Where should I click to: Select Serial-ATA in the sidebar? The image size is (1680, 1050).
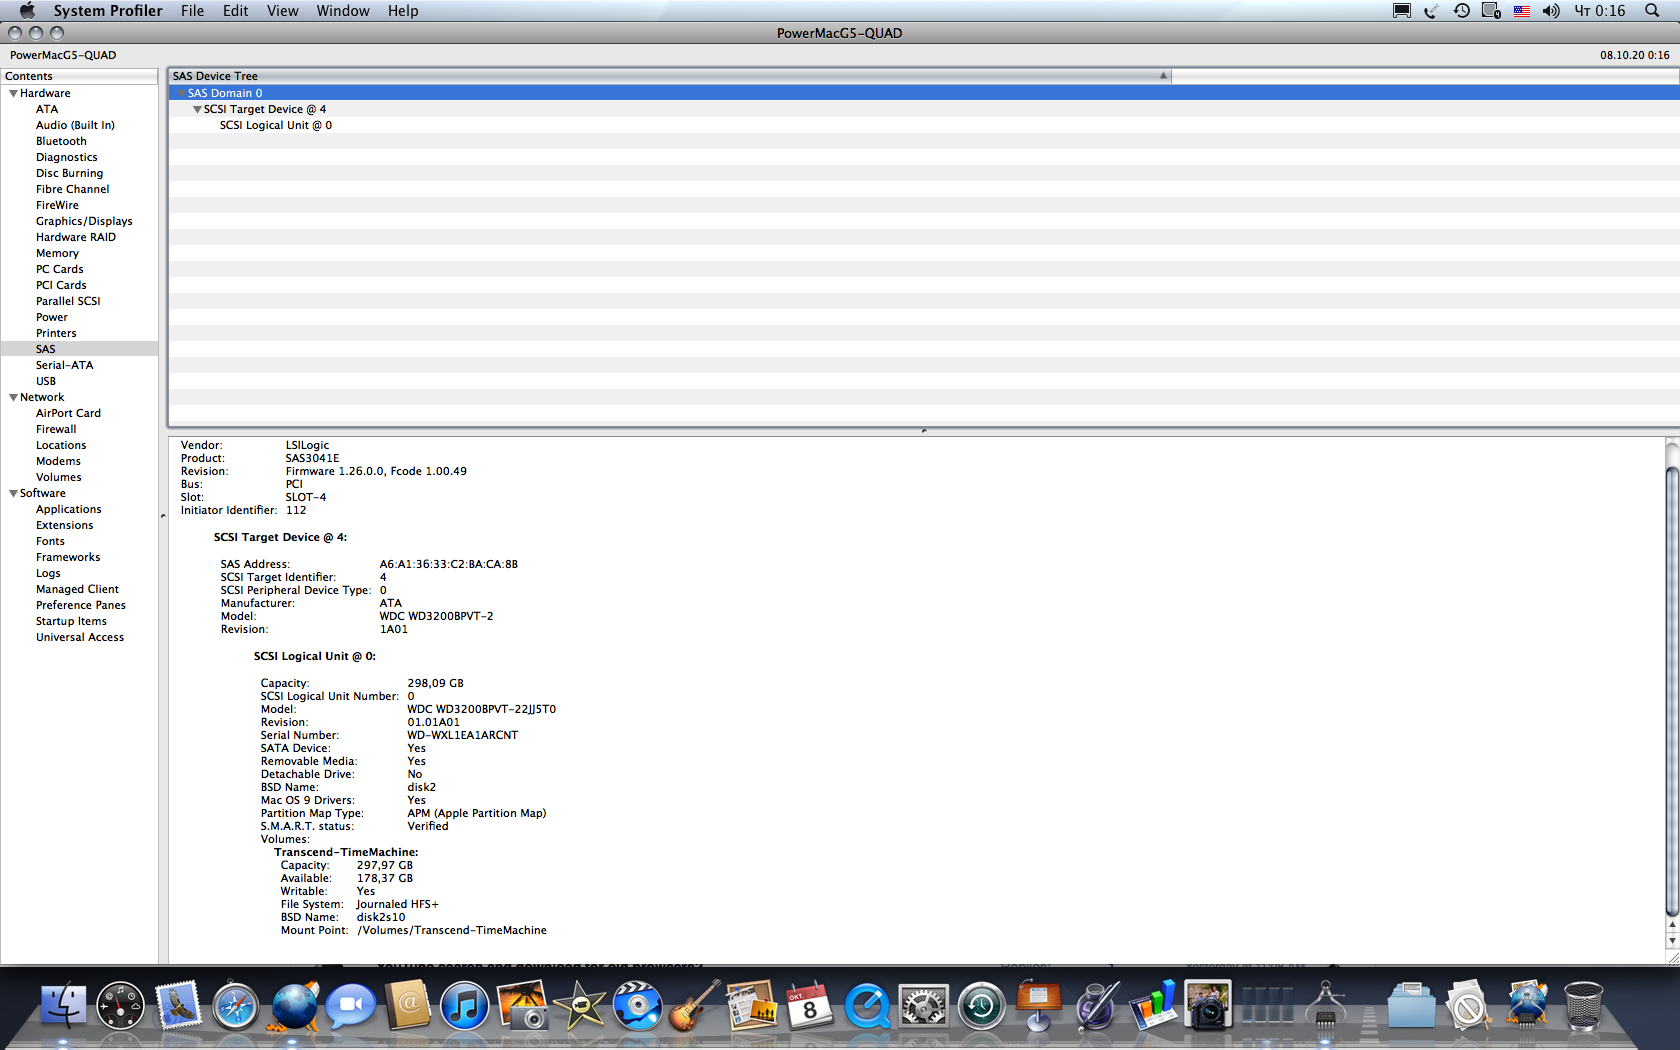64,365
